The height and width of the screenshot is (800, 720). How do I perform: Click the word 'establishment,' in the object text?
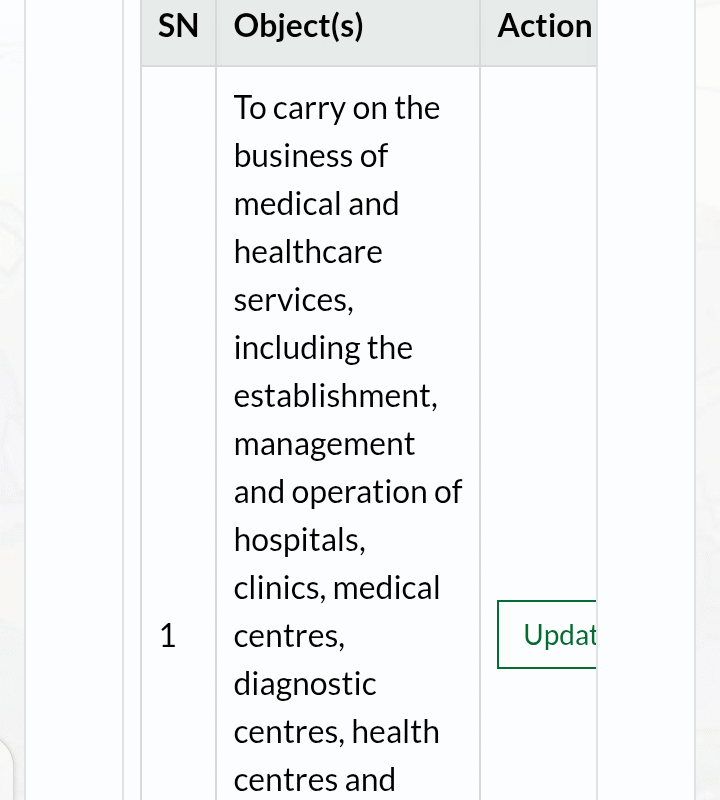point(336,396)
